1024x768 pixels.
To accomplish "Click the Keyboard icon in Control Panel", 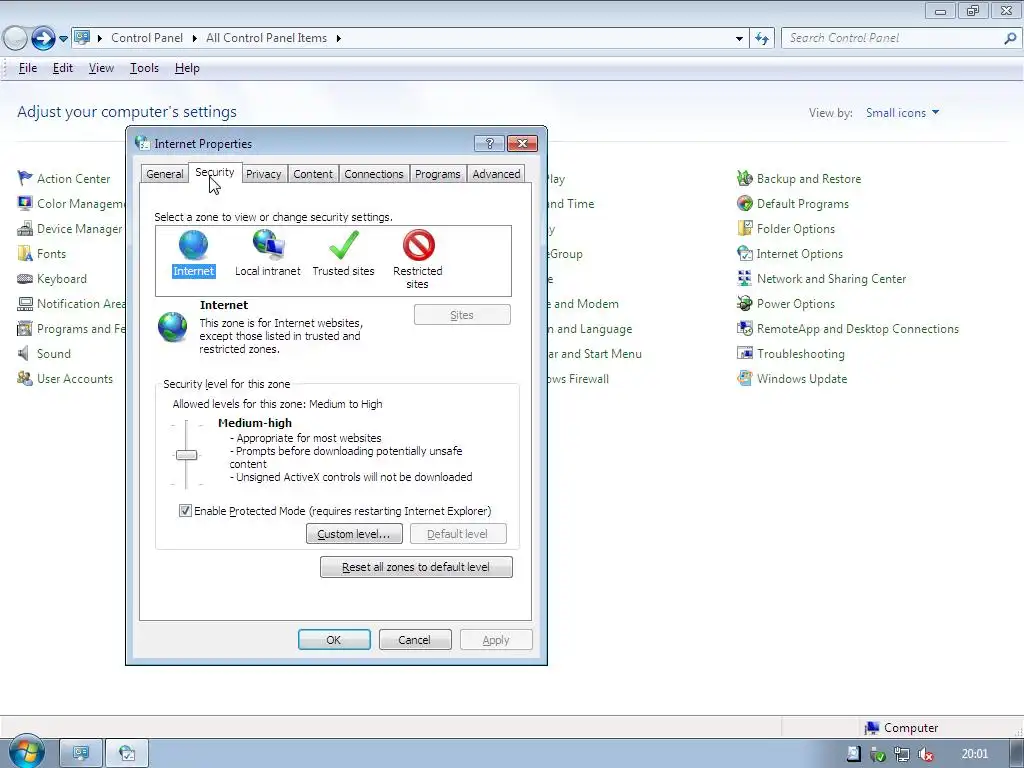I will click(x=25, y=279).
